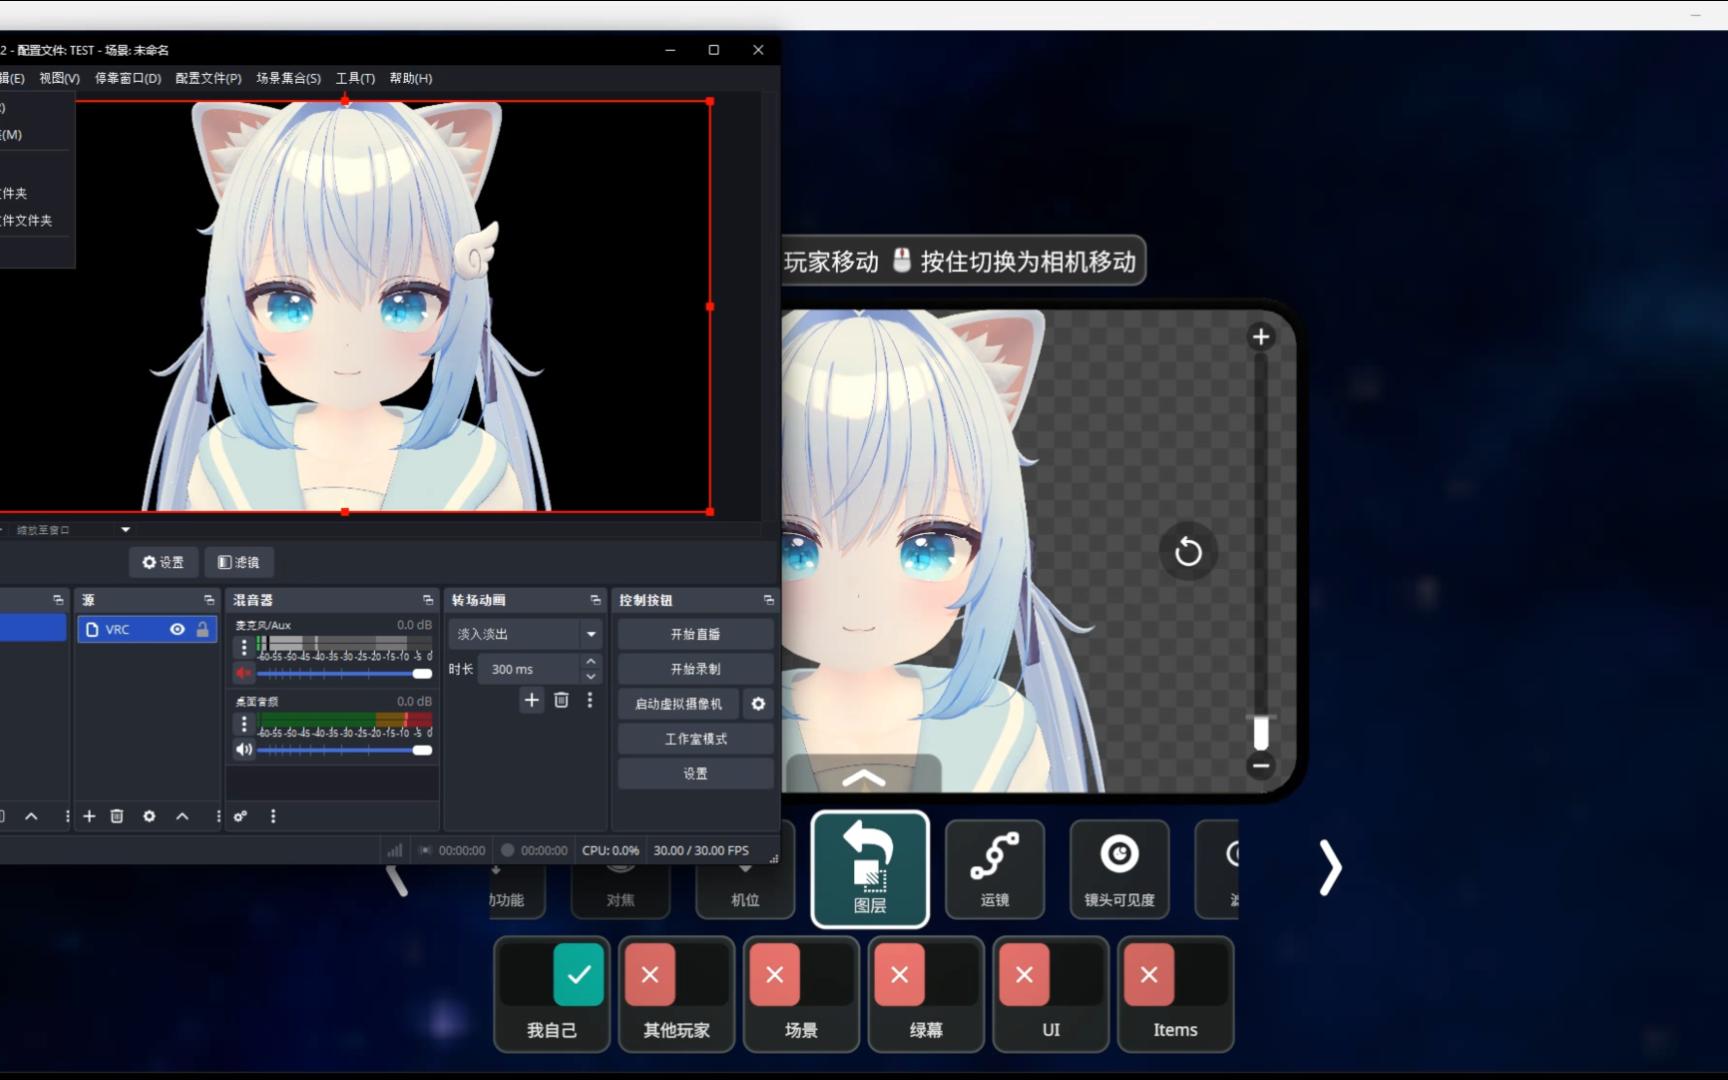Image resolution: width=1728 pixels, height=1080 pixels.
Task: Delete the selected source with trash icon
Action: 117,816
